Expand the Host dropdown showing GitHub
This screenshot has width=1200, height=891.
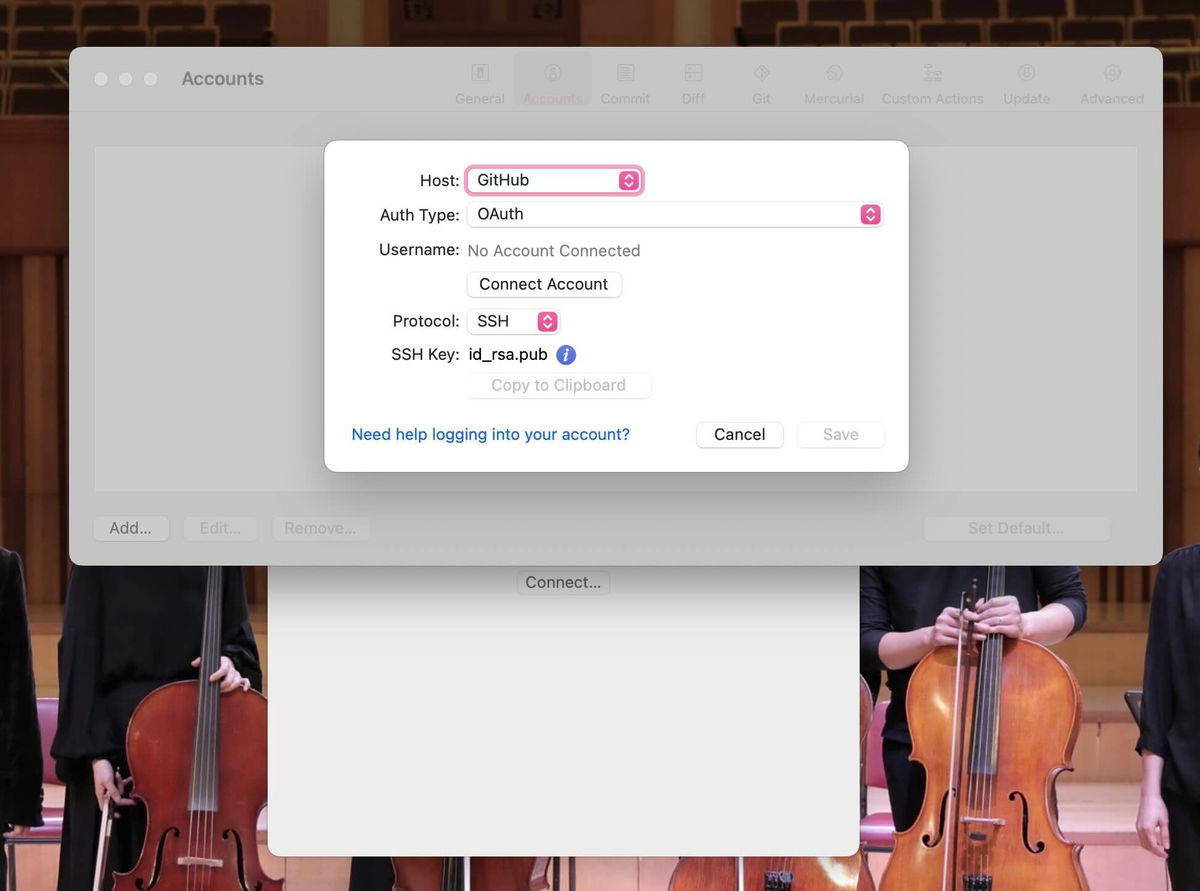coord(554,180)
